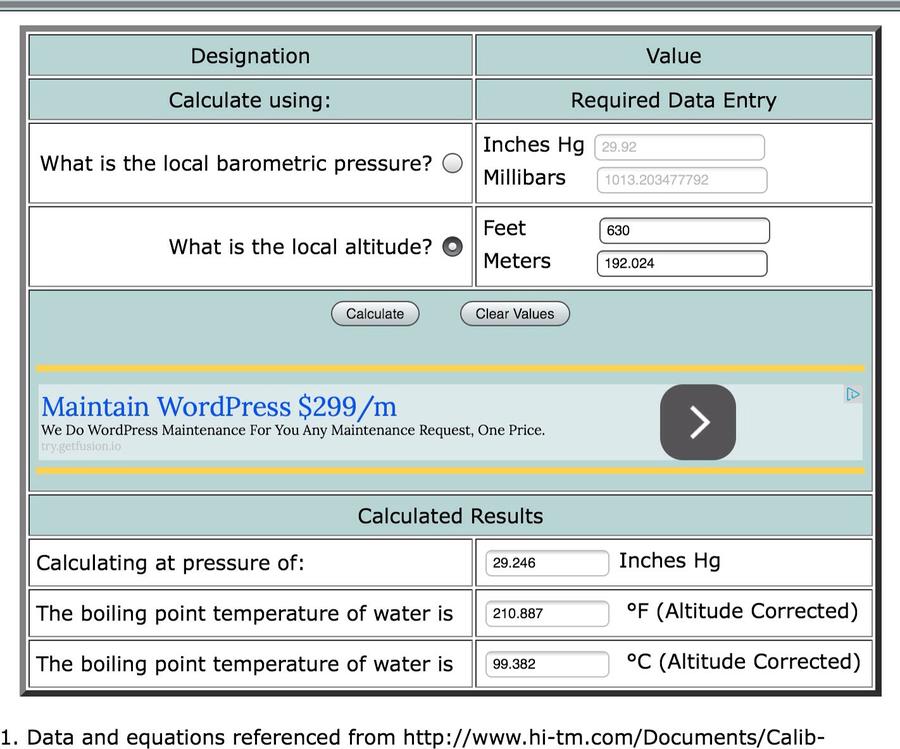Click the "What is the local altitude?" label

tap(300, 247)
